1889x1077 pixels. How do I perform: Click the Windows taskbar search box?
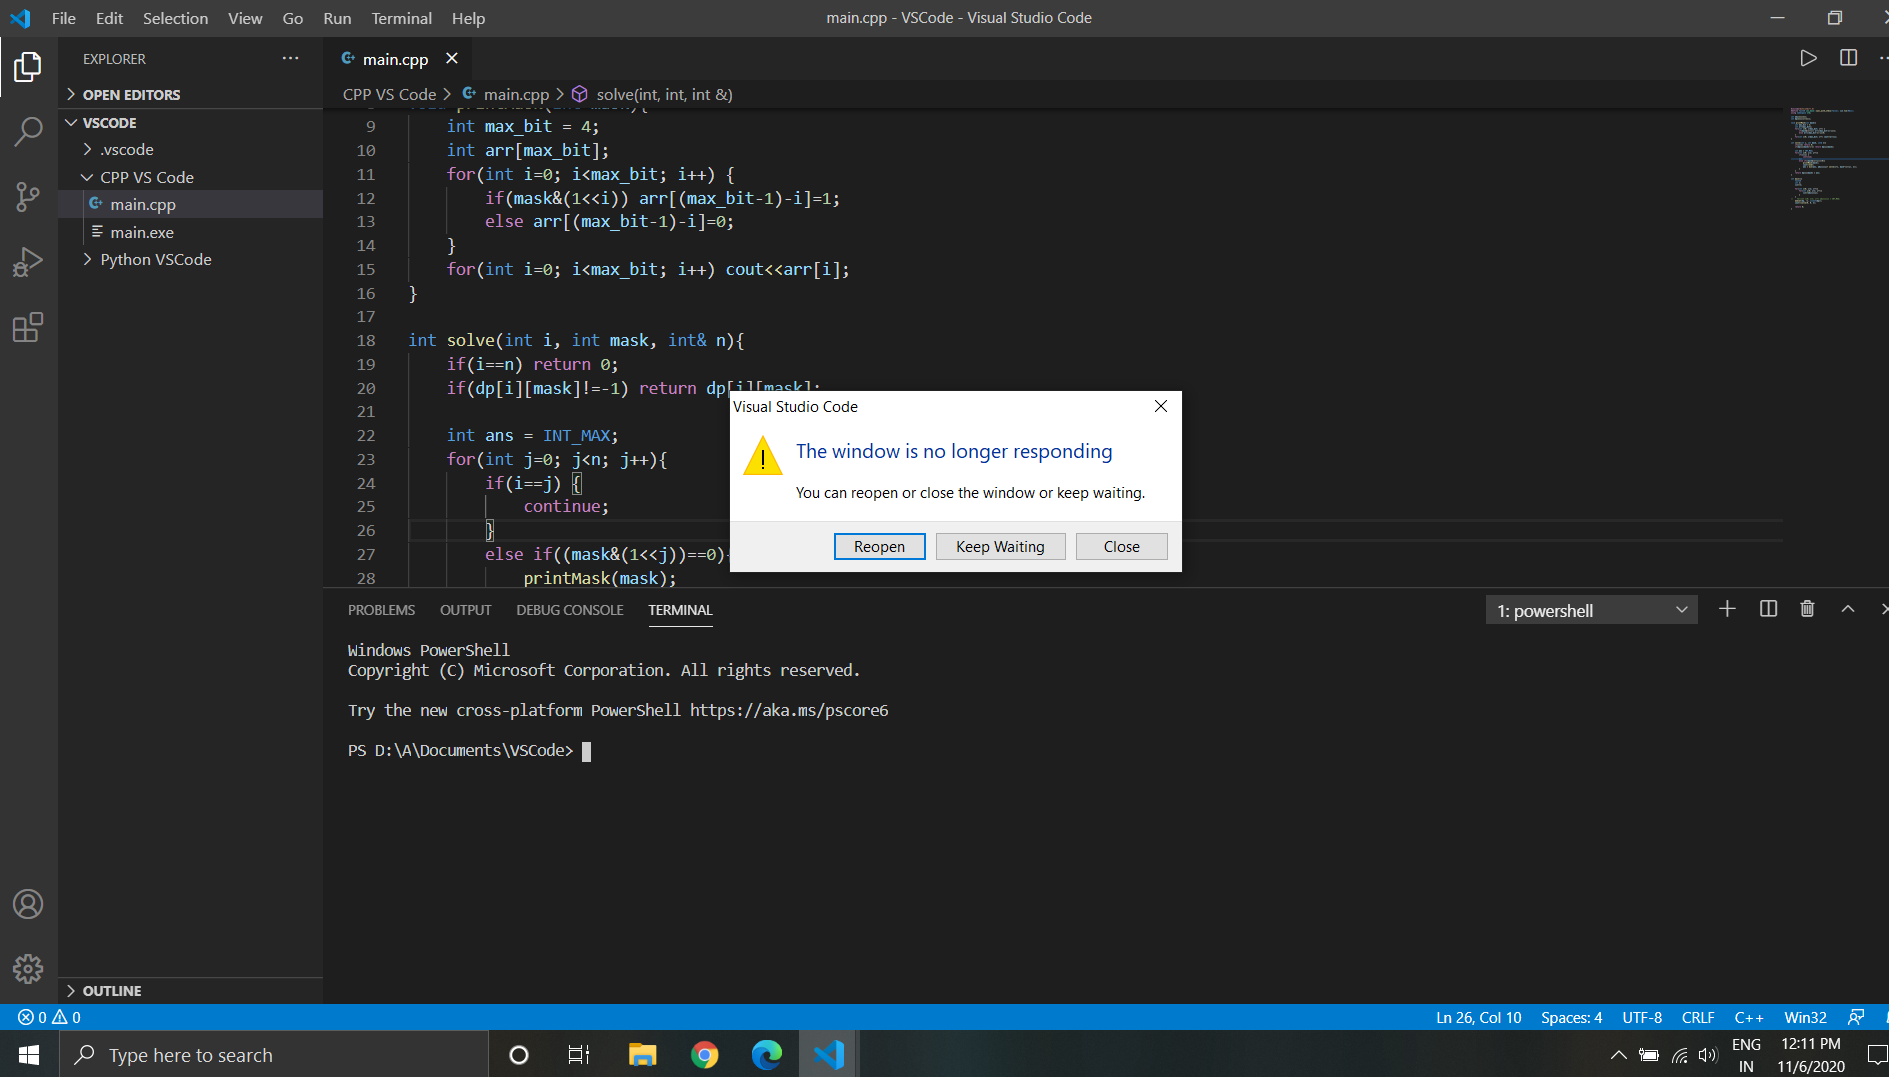click(274, 1055)
